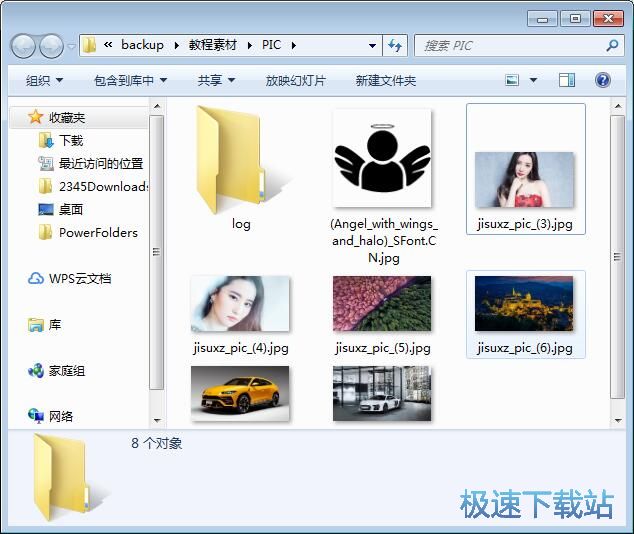Toggle the preview pane icon

[567, 80]
